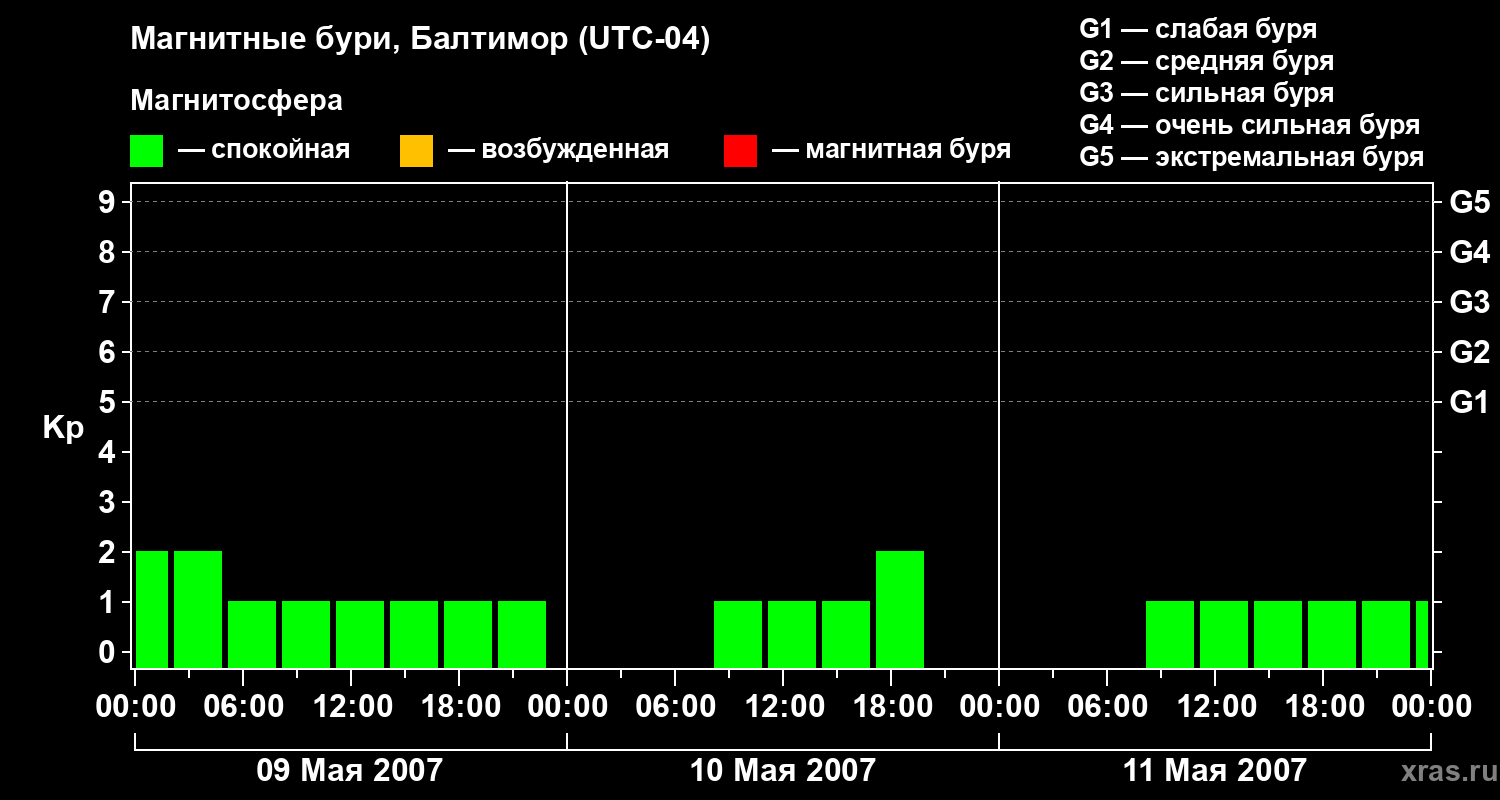The width and height of the screenshot is (1500, 800).
Task: Click the 'G2 — средняя буря' legend line
Action: 1207,61
